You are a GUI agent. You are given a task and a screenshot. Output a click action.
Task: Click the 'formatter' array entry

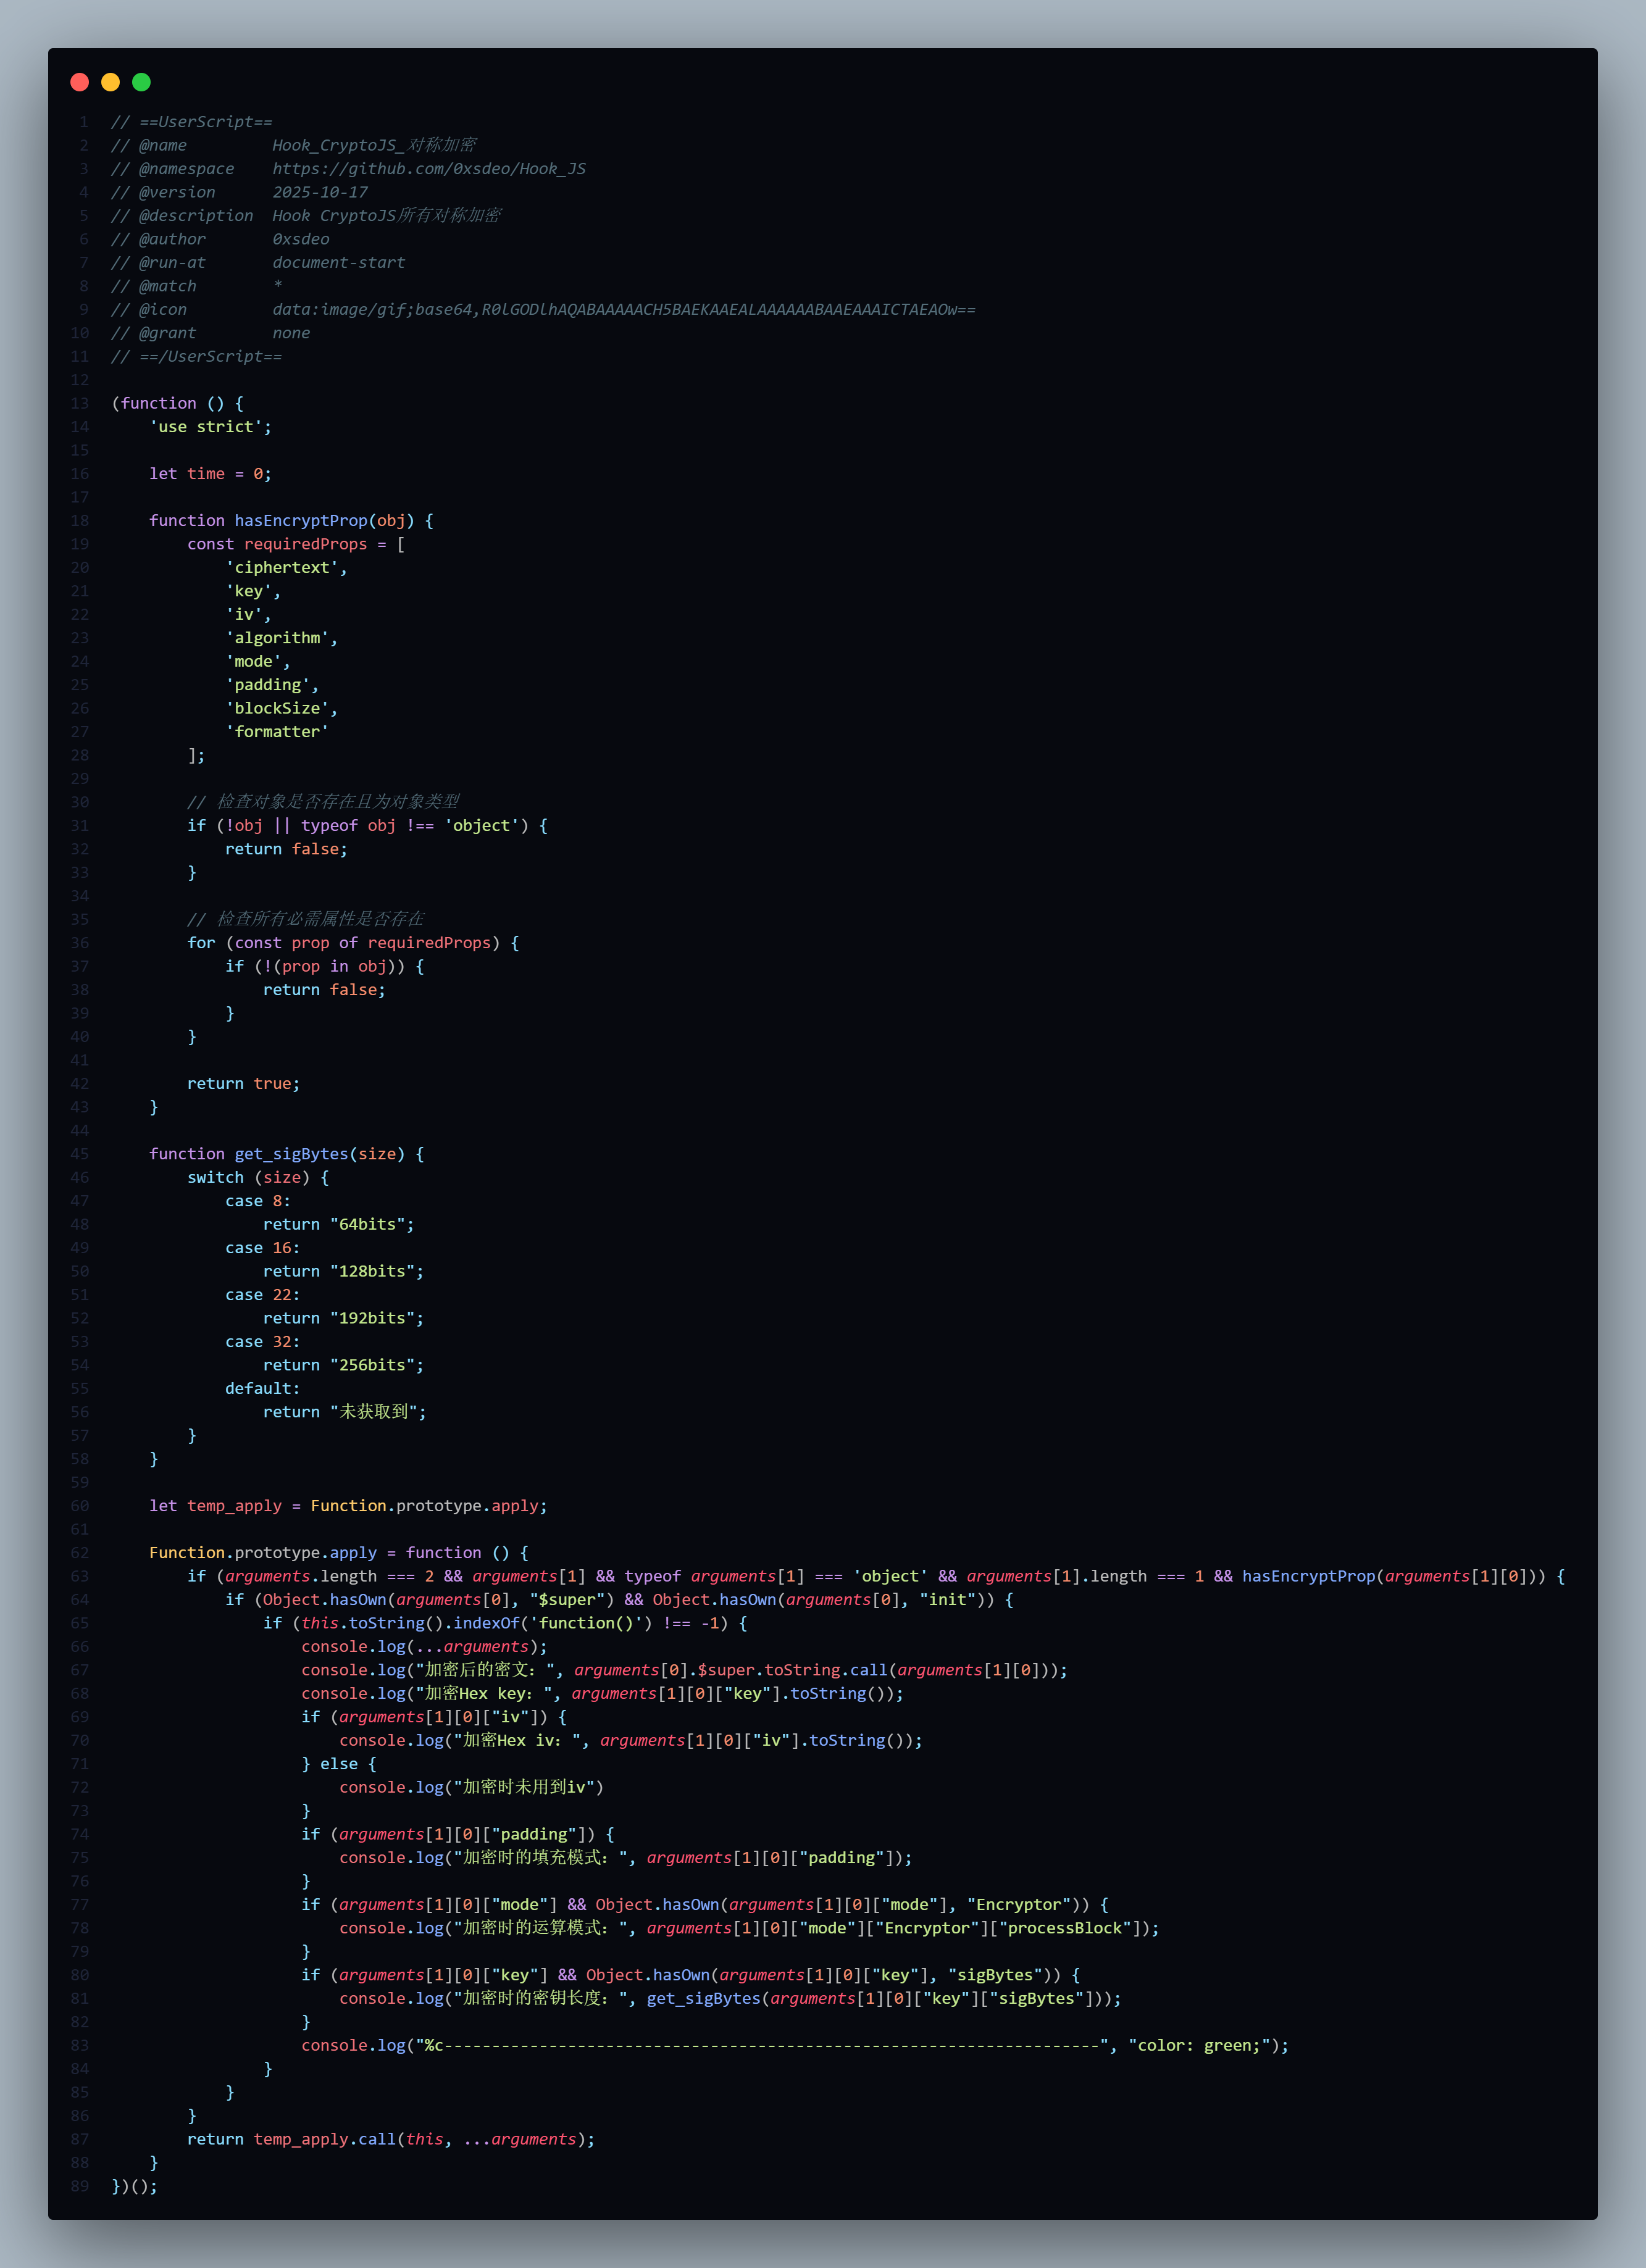pos(277,732)
